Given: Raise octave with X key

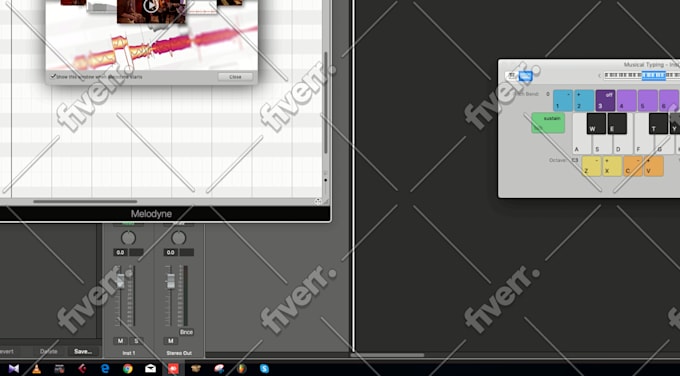Looking at the screenshot, I should [x=612, y=166].
